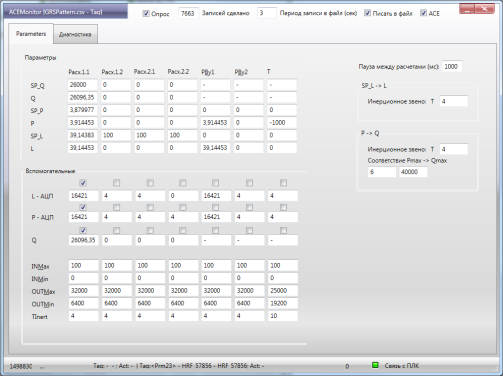Click the green Связь с ПЛК indicator
The image size is (503, 376).
click(x=375, y=365)
